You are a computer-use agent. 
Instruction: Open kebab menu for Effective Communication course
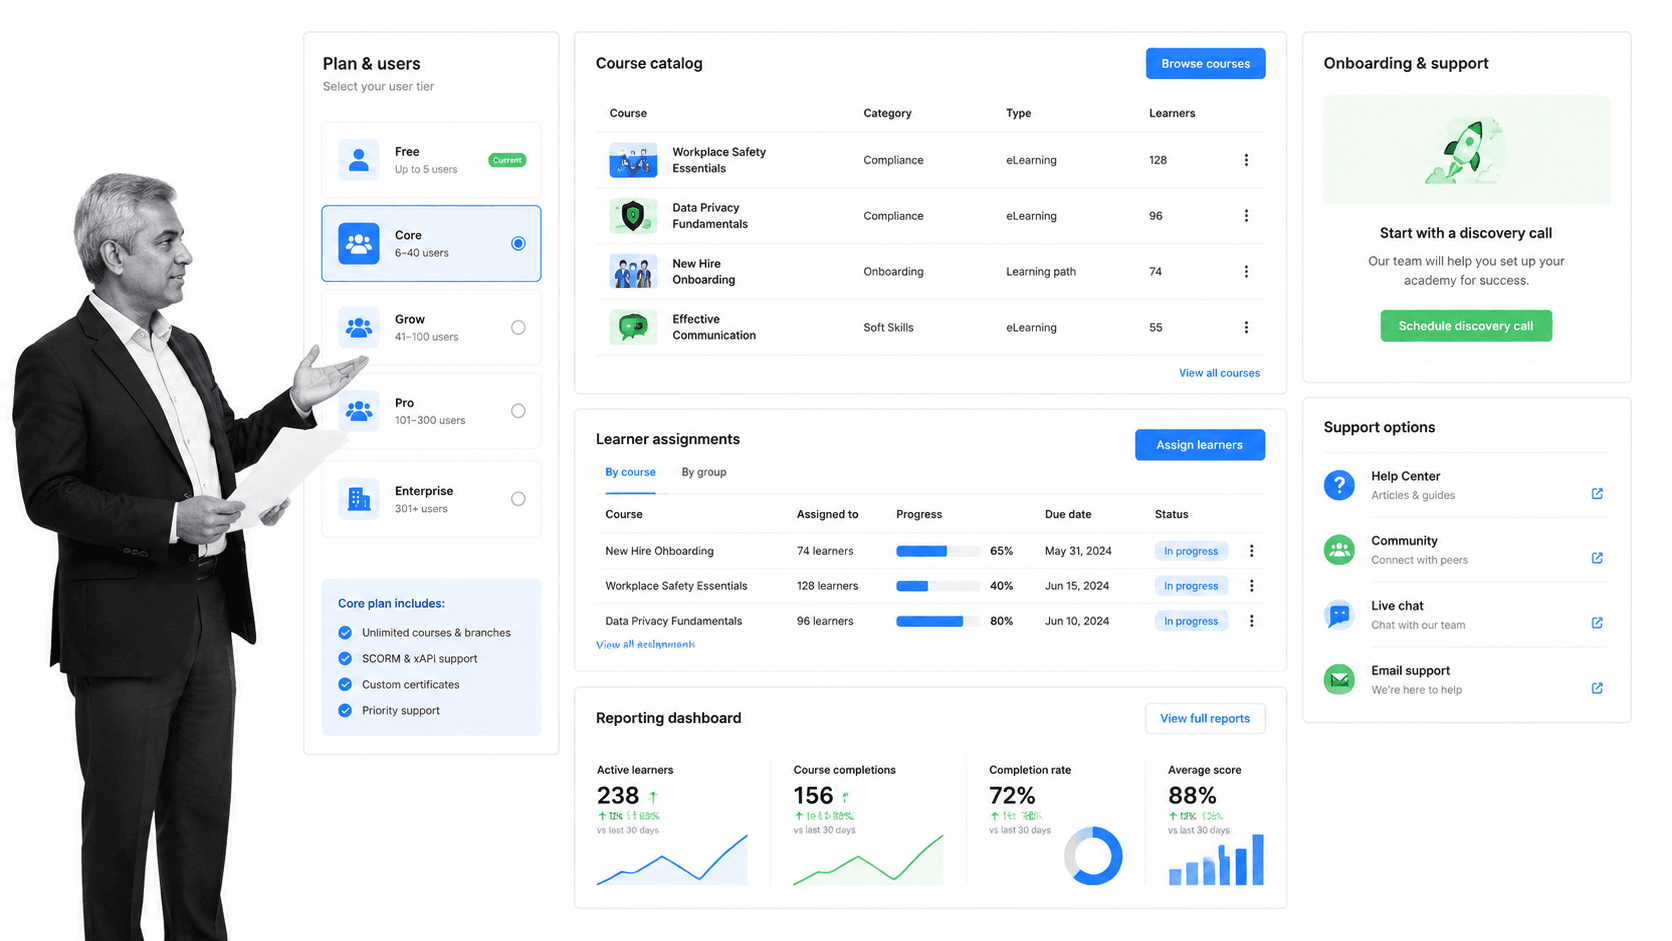point(1246,327)
